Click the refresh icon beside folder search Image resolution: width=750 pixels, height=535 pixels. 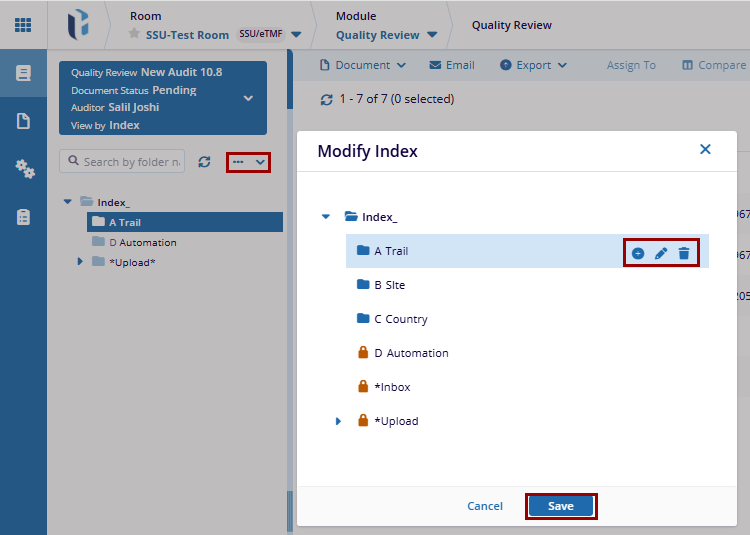(x=204, y=162)
